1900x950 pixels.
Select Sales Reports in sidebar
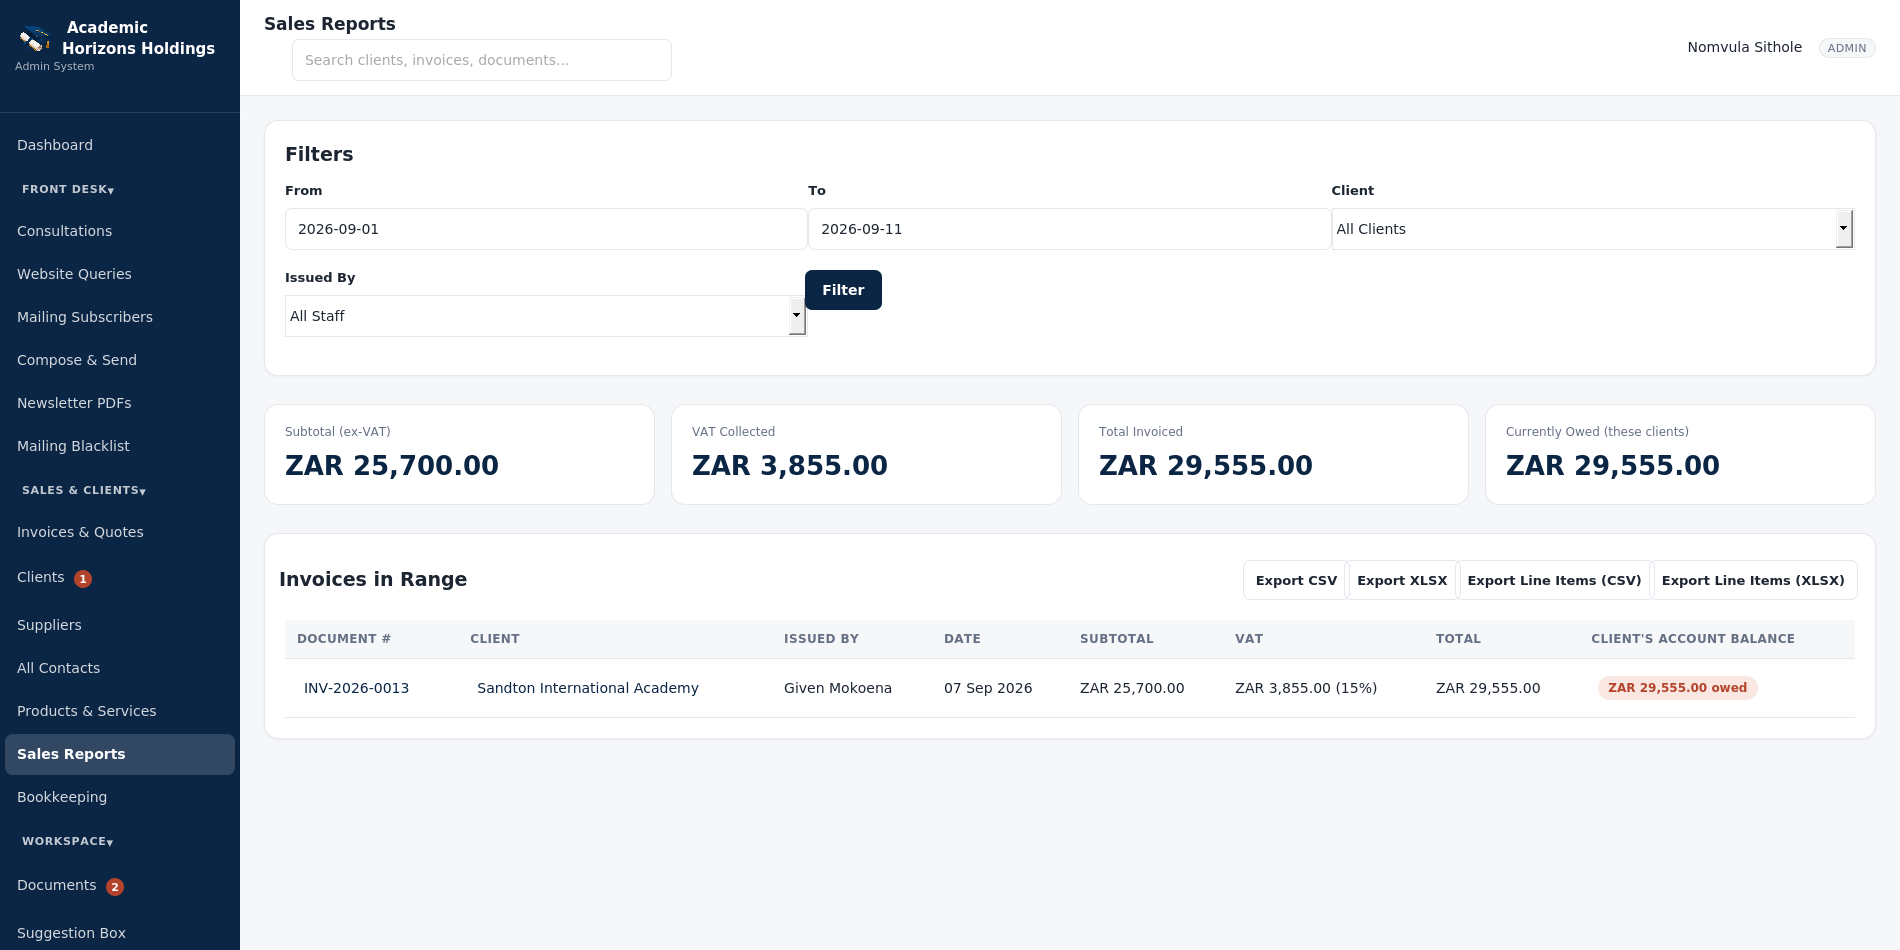pyautogui.click(x=120, y=754)
